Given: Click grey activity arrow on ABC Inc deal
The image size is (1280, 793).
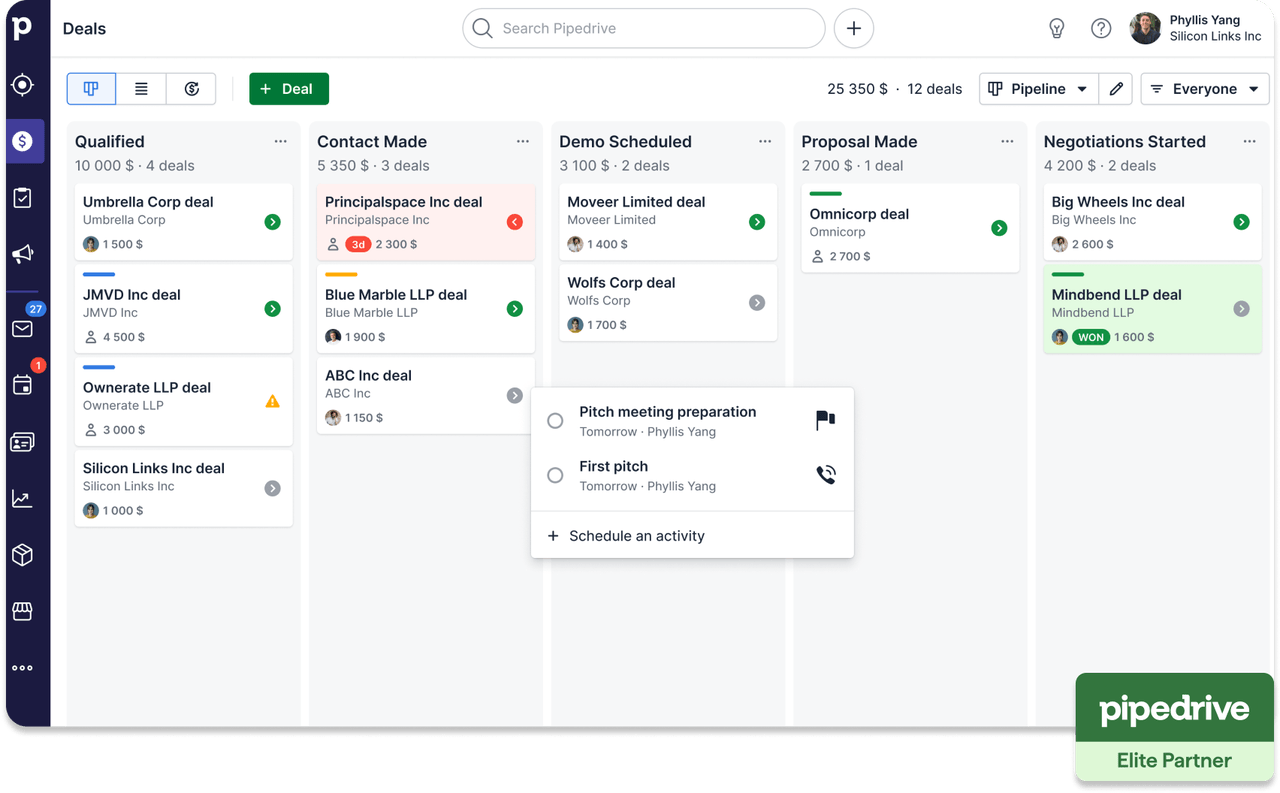Looking at the screenshot, I should [x=515, y=396].
